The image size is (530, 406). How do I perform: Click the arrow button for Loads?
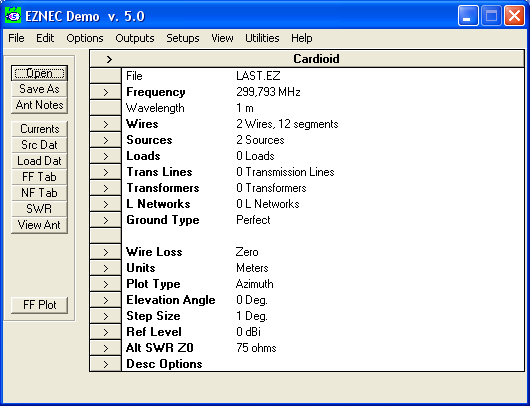pyautogui.click(x=106, y=156)
